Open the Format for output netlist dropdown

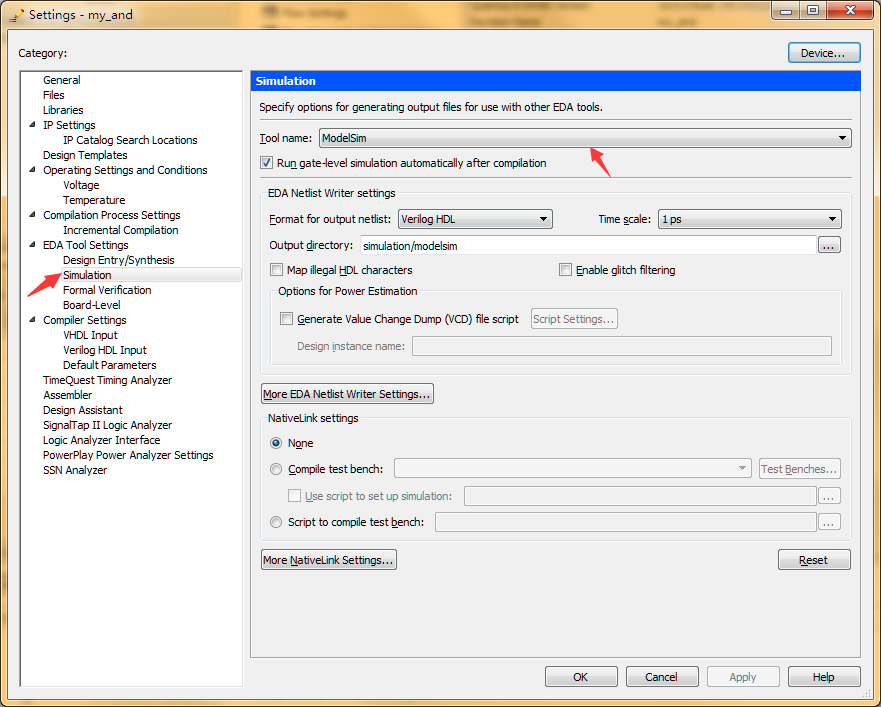541,218
